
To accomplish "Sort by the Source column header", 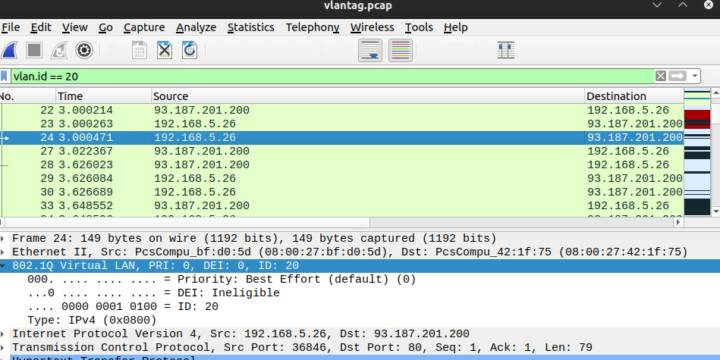I will [368, 96].
